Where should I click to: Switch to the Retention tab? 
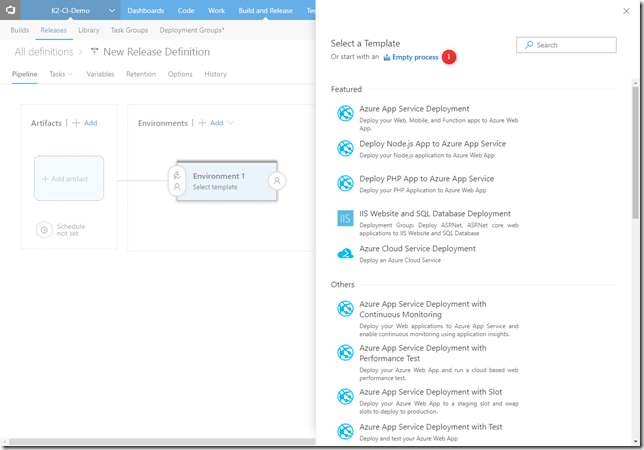141,74
